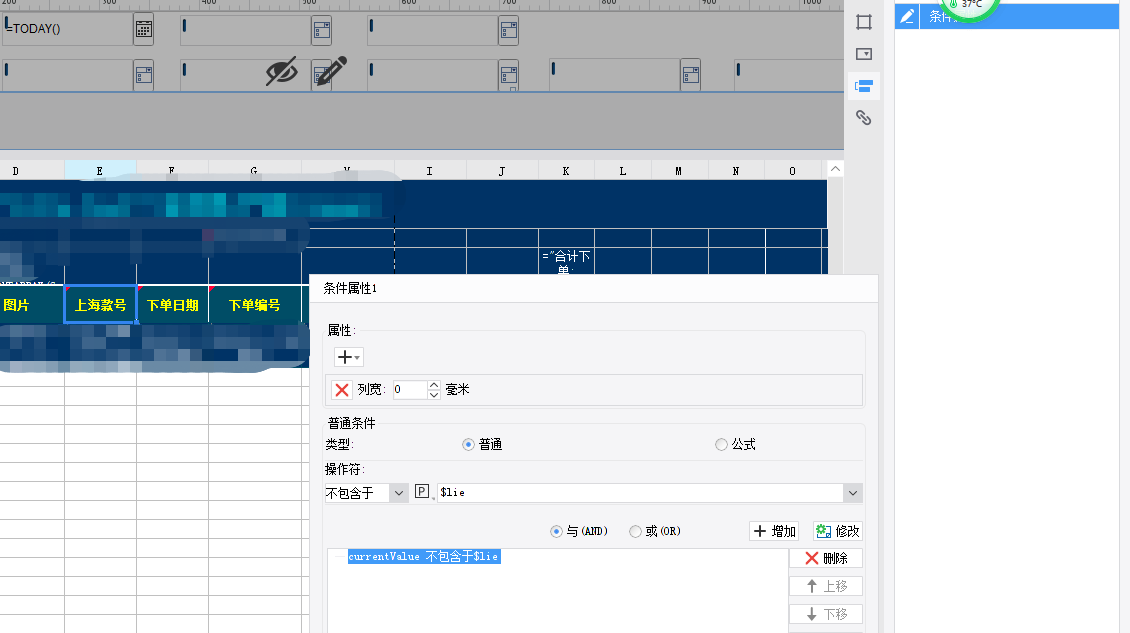Image resolution: width=1130 pixels, height=633 pixels.
Task: Select column E header
Action: tap(100, 171)
